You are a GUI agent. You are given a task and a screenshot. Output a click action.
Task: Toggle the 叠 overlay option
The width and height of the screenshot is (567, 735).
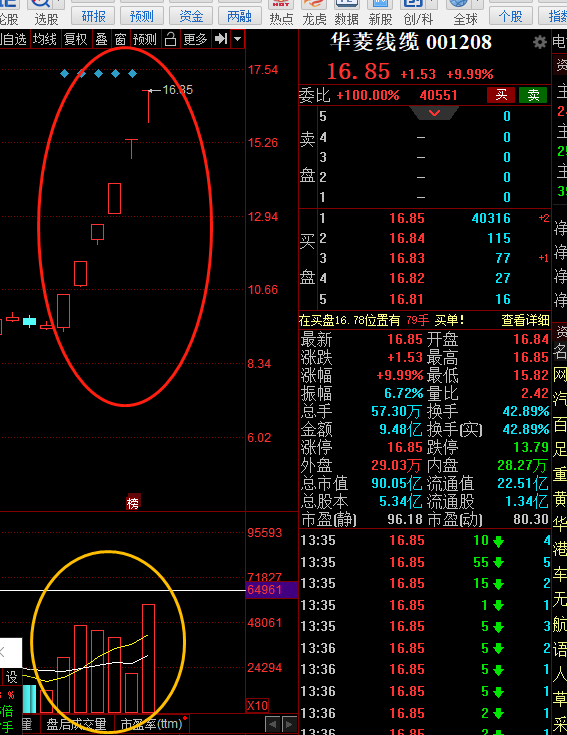(101, 39)
